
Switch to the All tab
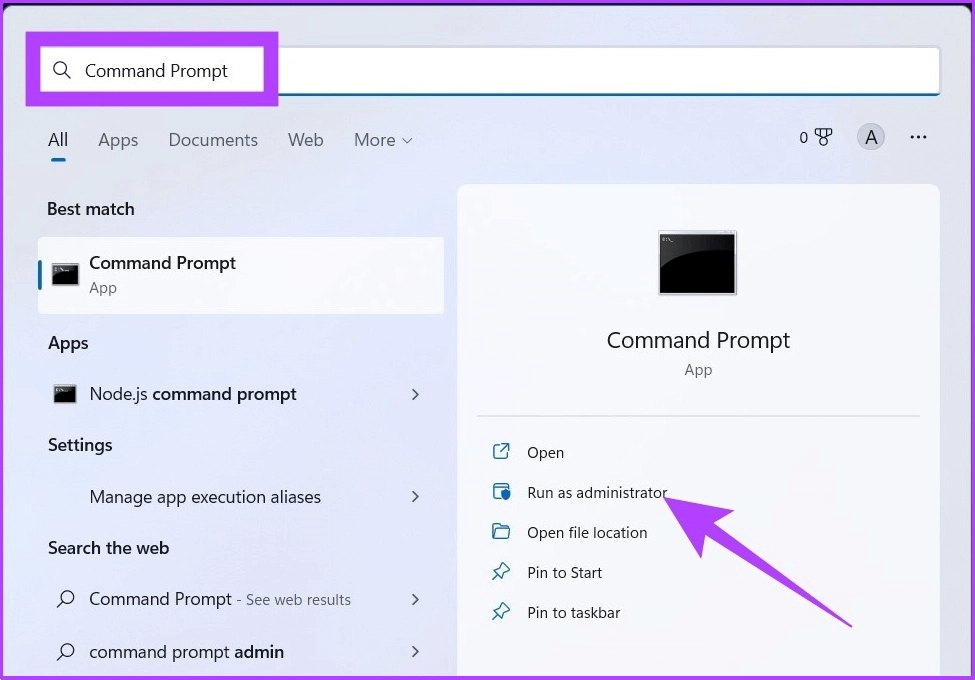point(58,140)
